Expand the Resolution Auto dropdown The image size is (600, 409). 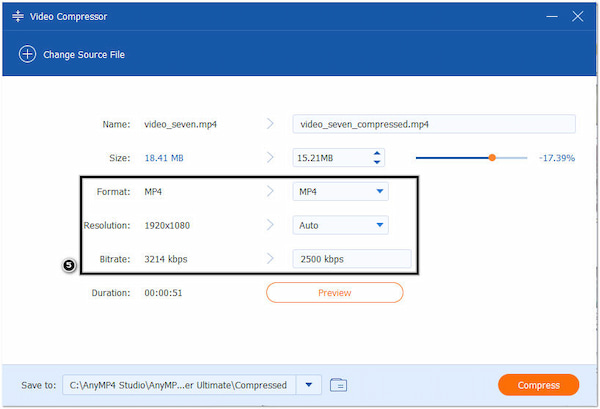[340, 225]
